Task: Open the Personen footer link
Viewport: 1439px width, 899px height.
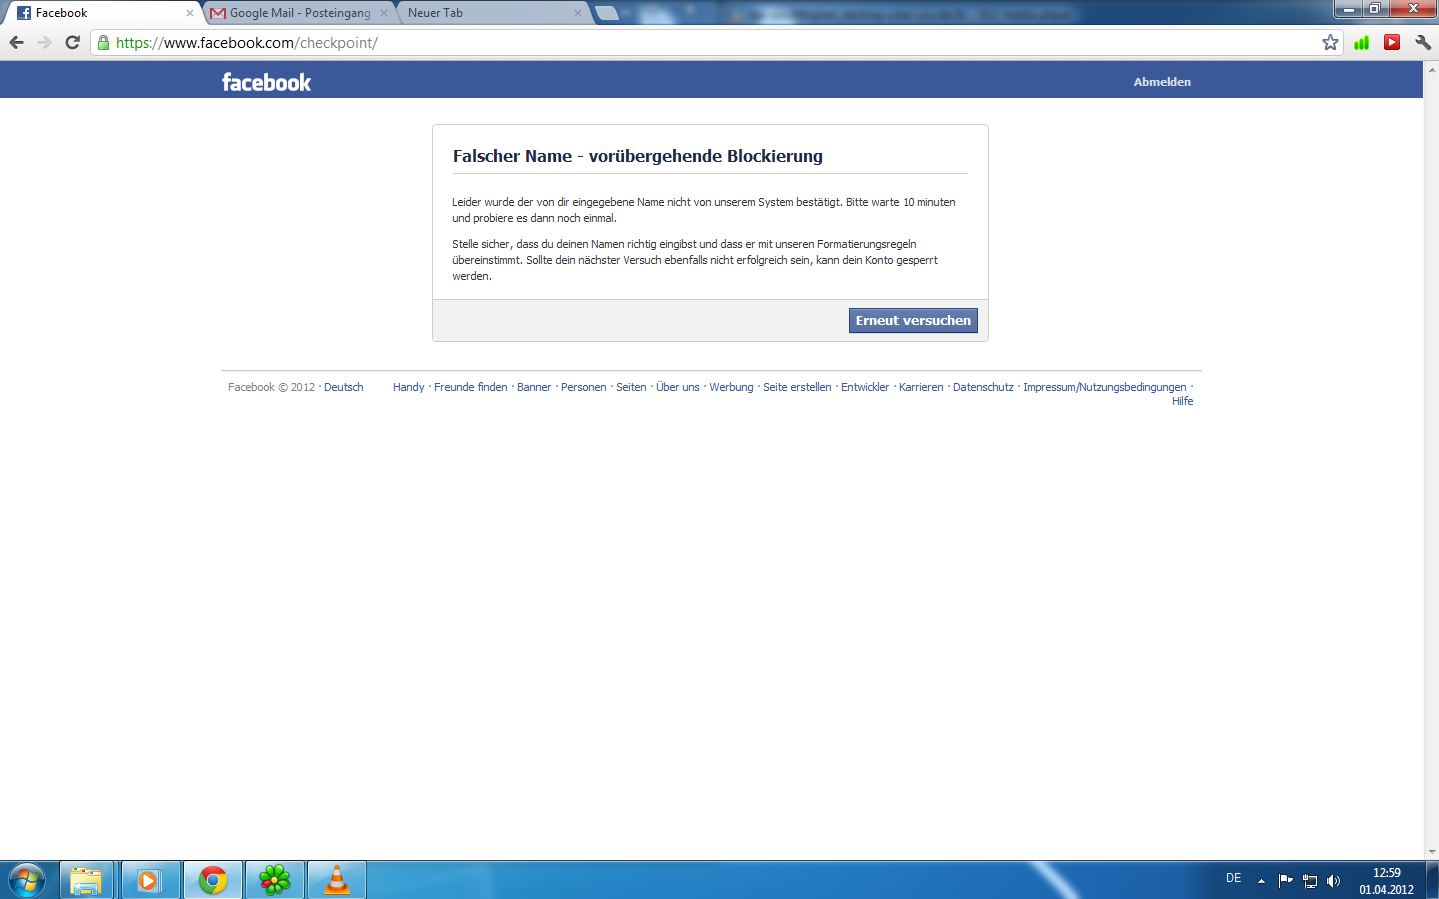Action: 583,387
